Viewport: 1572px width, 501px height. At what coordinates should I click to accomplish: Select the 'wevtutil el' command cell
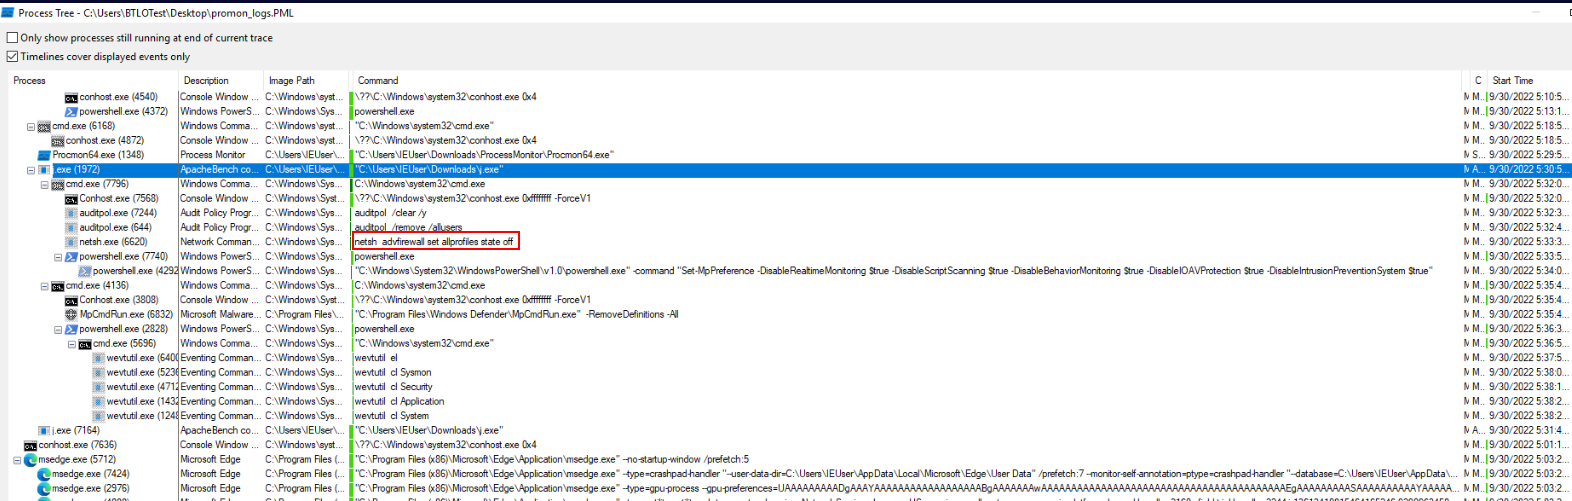(376, 358)
